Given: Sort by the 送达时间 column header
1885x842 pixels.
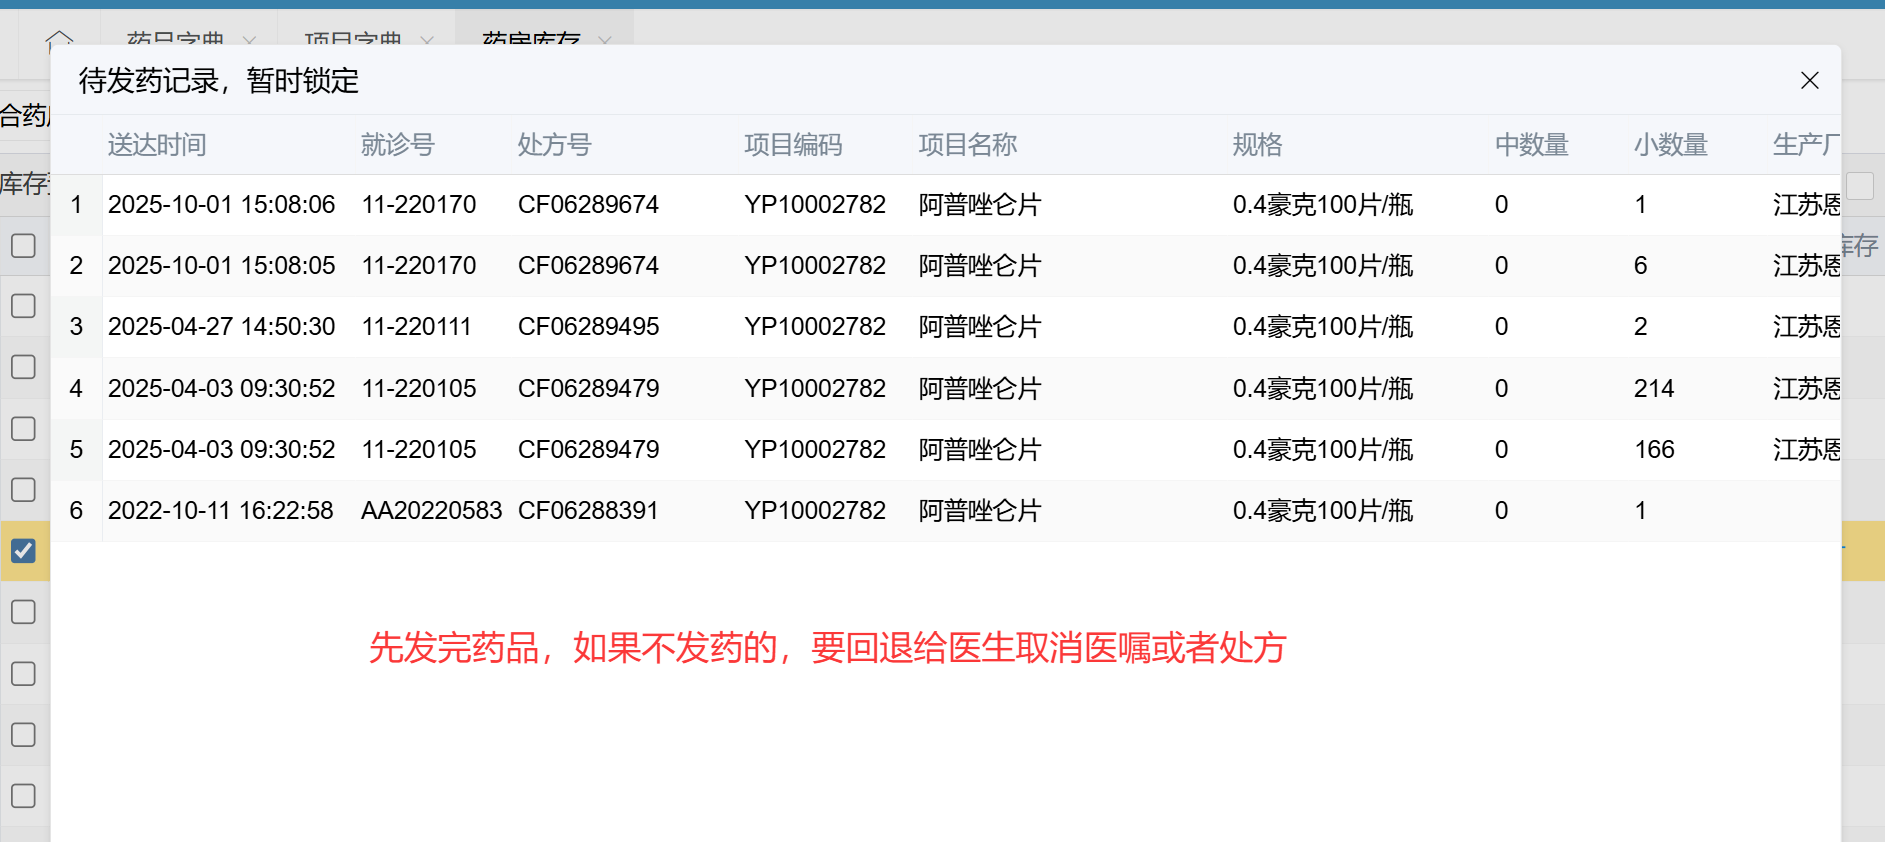Looking at the screenshot, I should coord(157,145).
